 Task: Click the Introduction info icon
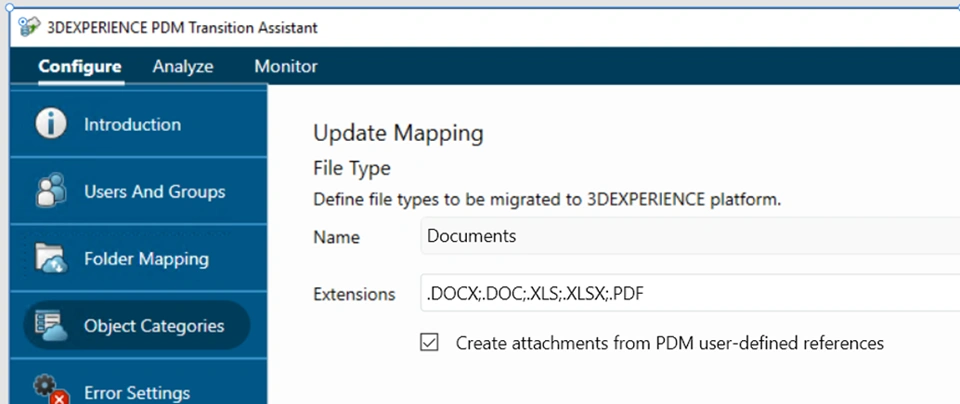[x=50, y=125]
